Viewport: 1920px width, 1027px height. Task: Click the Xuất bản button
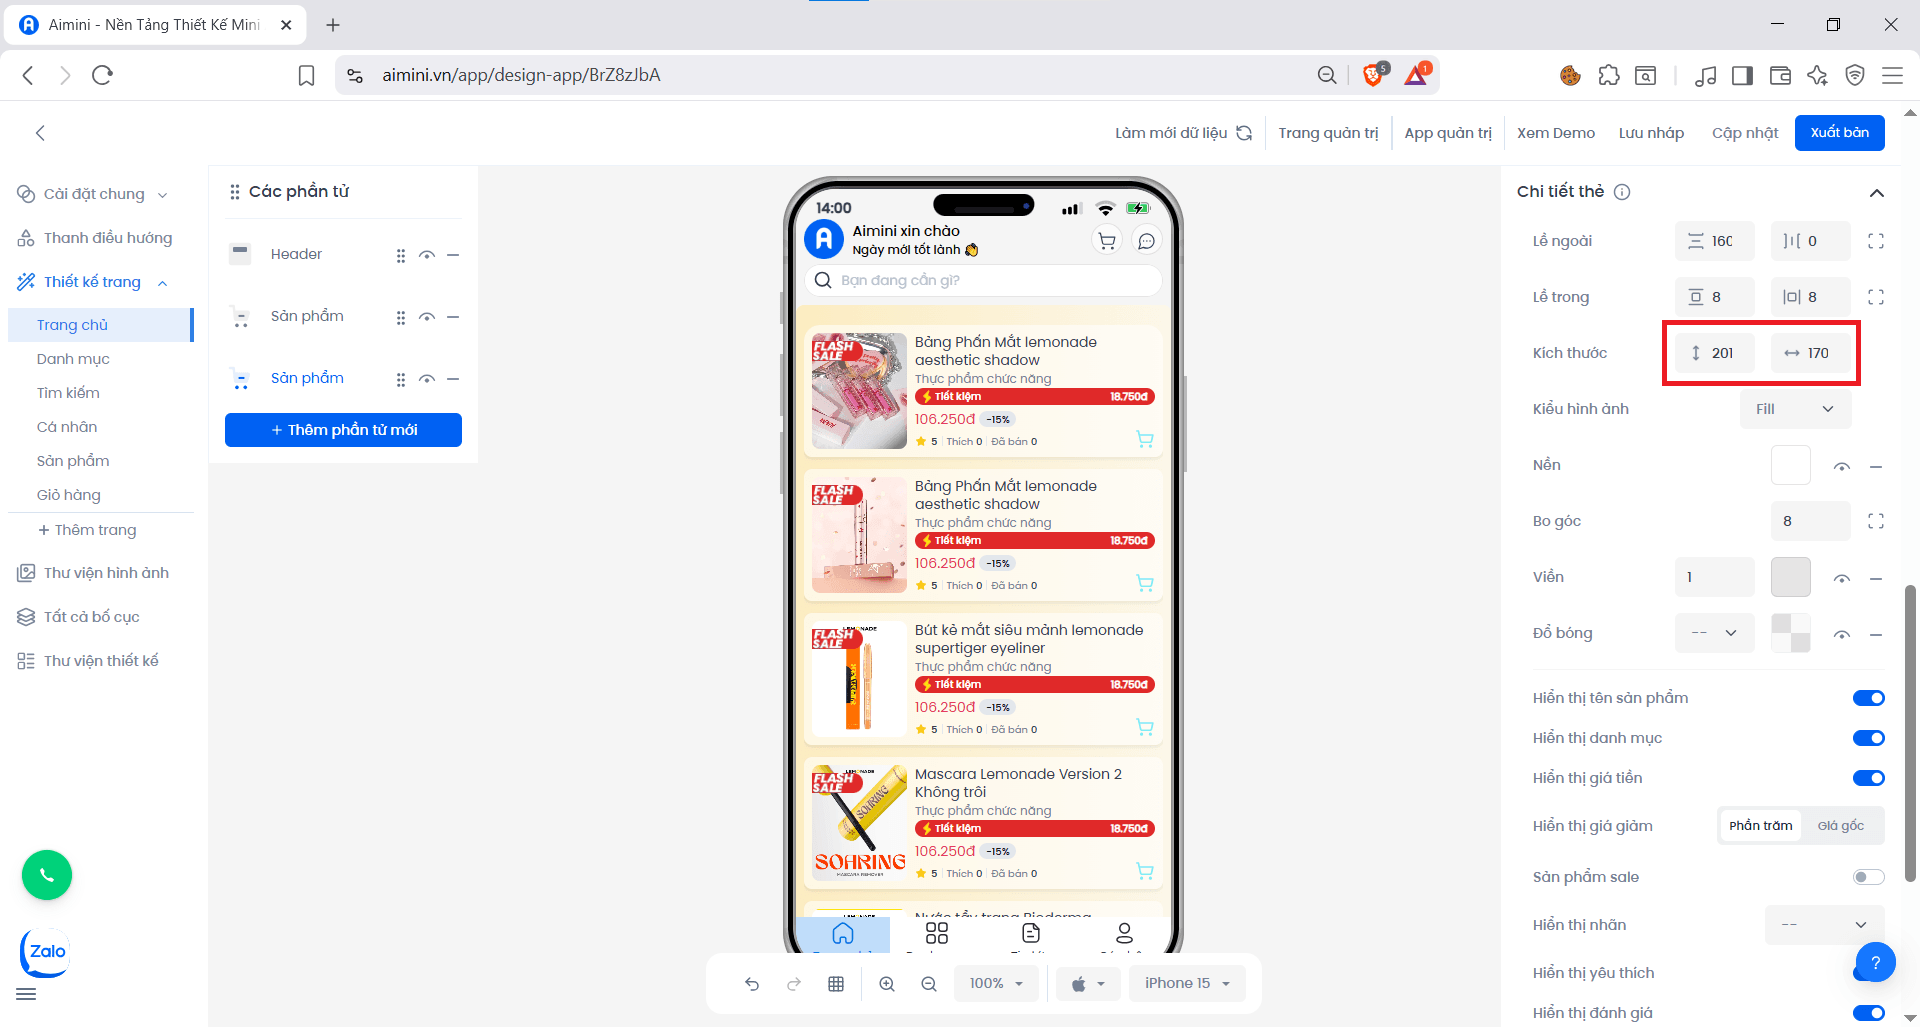(x=1839, y=132)
